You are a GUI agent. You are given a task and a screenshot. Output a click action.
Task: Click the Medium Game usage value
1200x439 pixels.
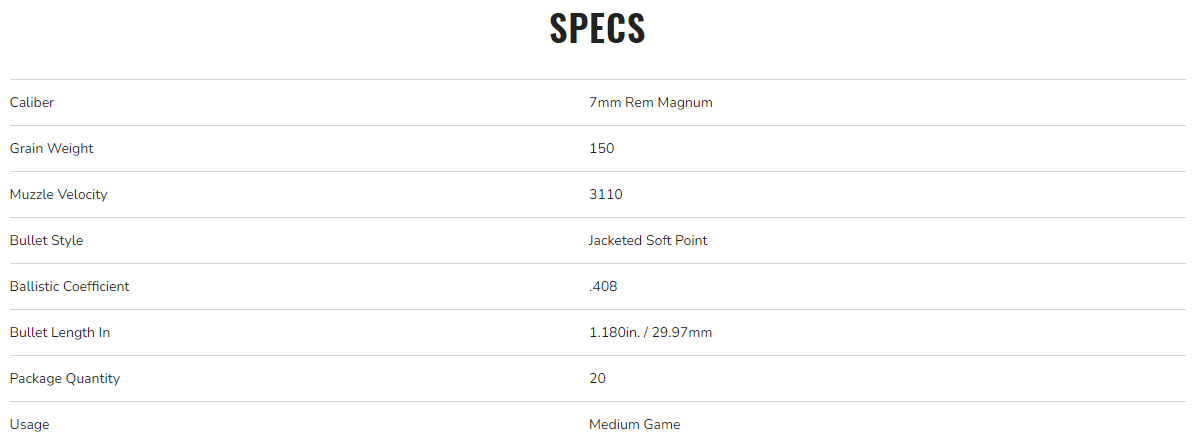click(634, 424)
